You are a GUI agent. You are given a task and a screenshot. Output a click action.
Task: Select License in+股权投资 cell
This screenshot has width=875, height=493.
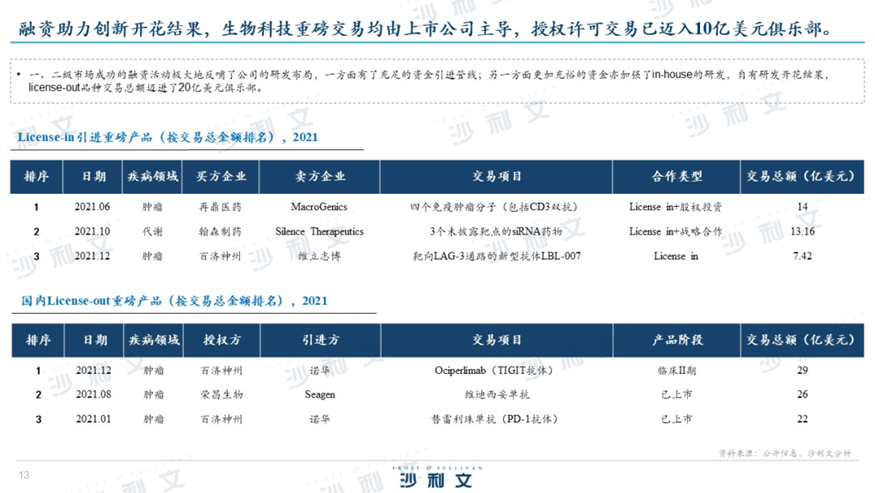[x=676, y=207]
